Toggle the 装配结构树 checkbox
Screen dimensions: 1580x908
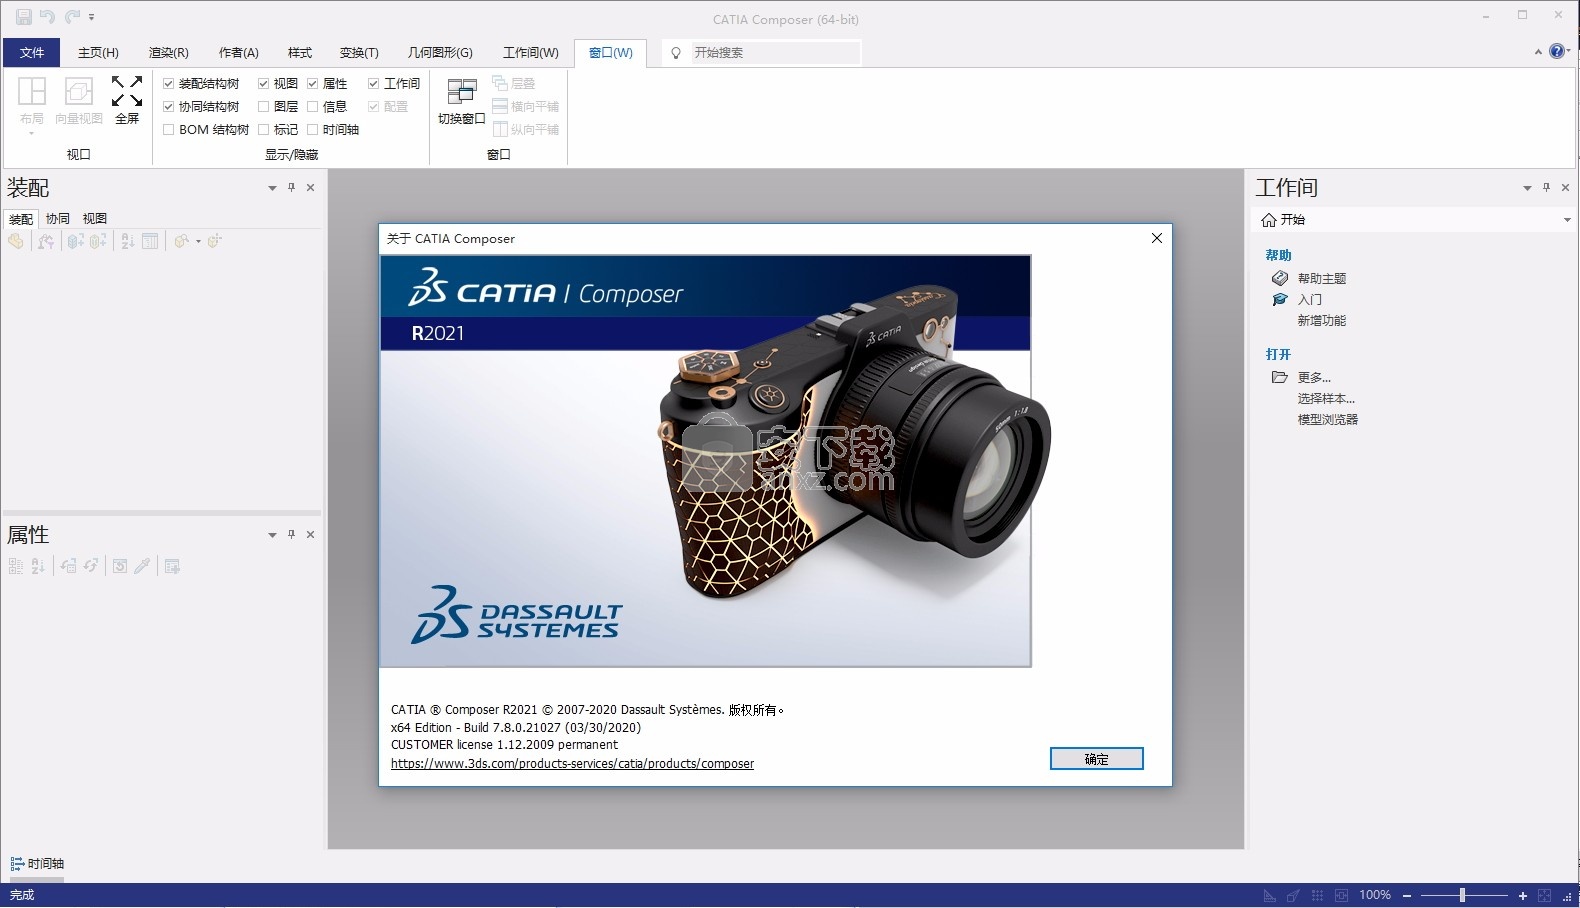pyautogui.click(x=168, y=83)
